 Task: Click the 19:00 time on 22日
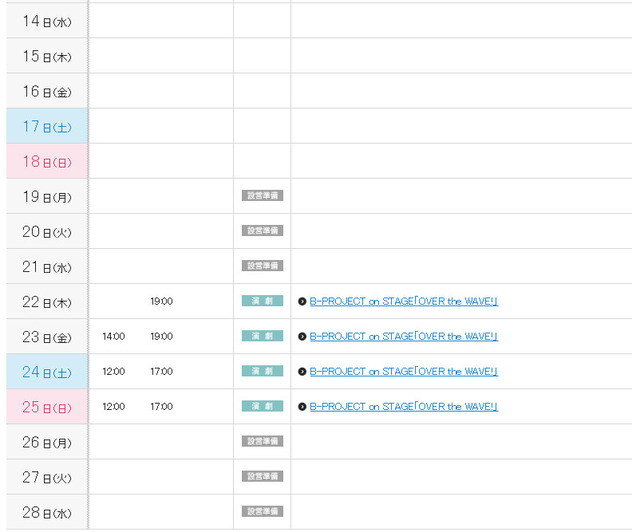point(162,301)
